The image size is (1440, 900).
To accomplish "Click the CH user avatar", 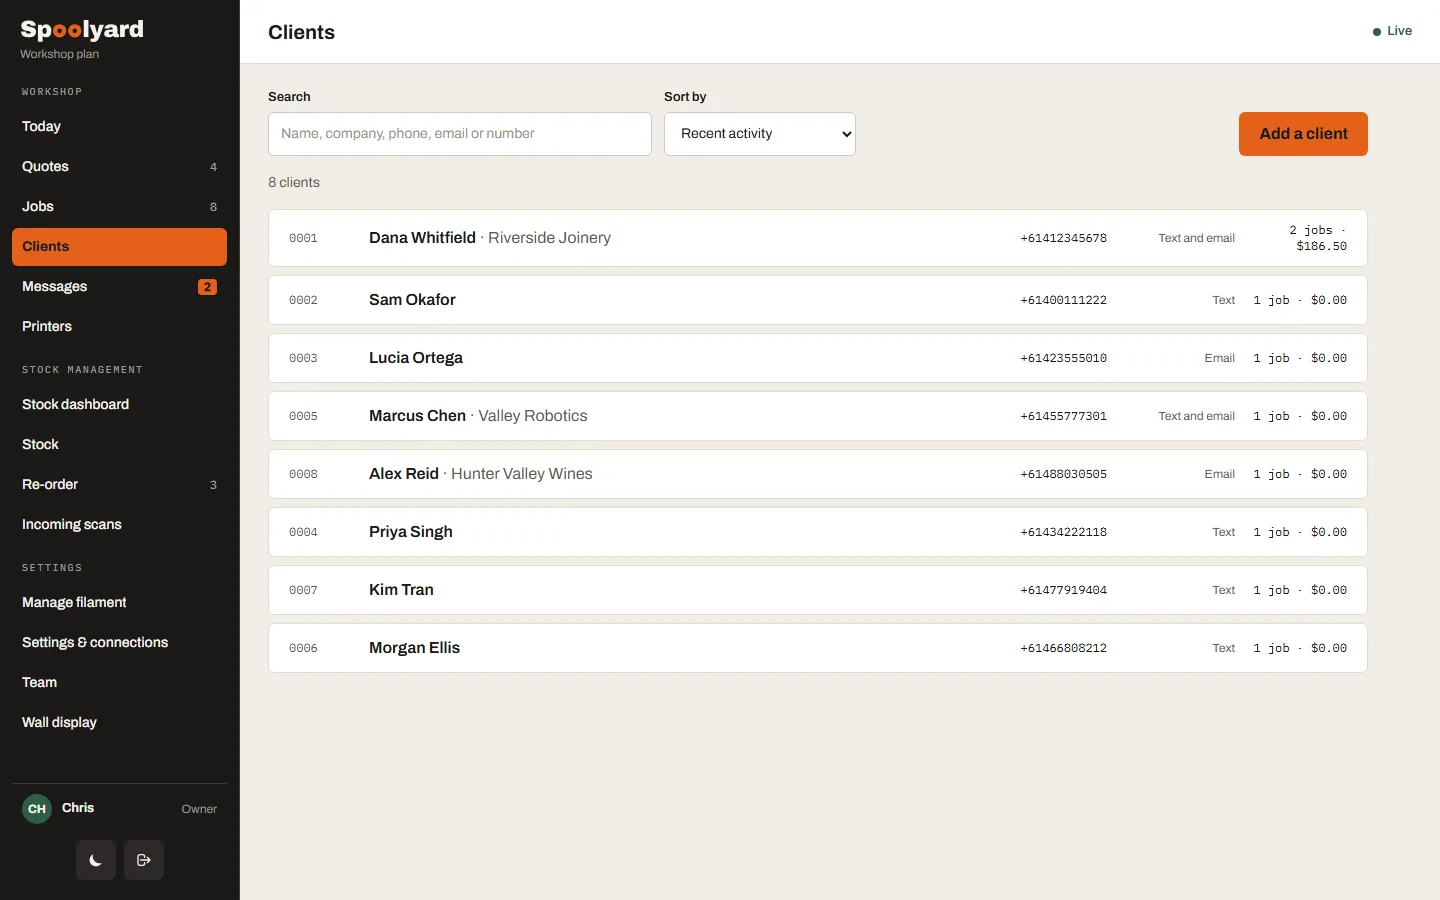I will pyautogui.click(x=37, y=808).
